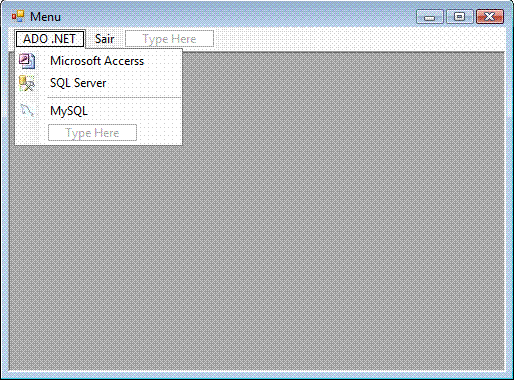Image resolution: width=515 pixels, height=381 pixels.
Task: Choose the SQL Server menu entry label
Action: point(78,83)
